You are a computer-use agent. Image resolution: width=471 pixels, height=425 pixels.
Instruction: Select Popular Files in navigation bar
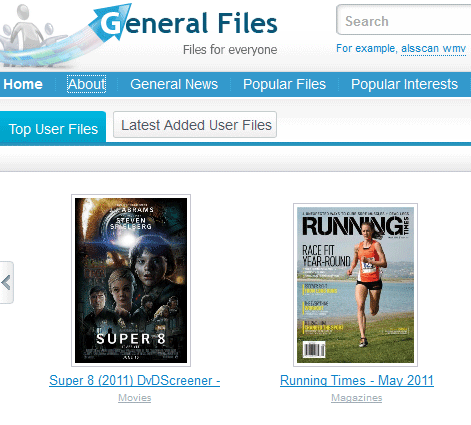click(x=284, y=84)
